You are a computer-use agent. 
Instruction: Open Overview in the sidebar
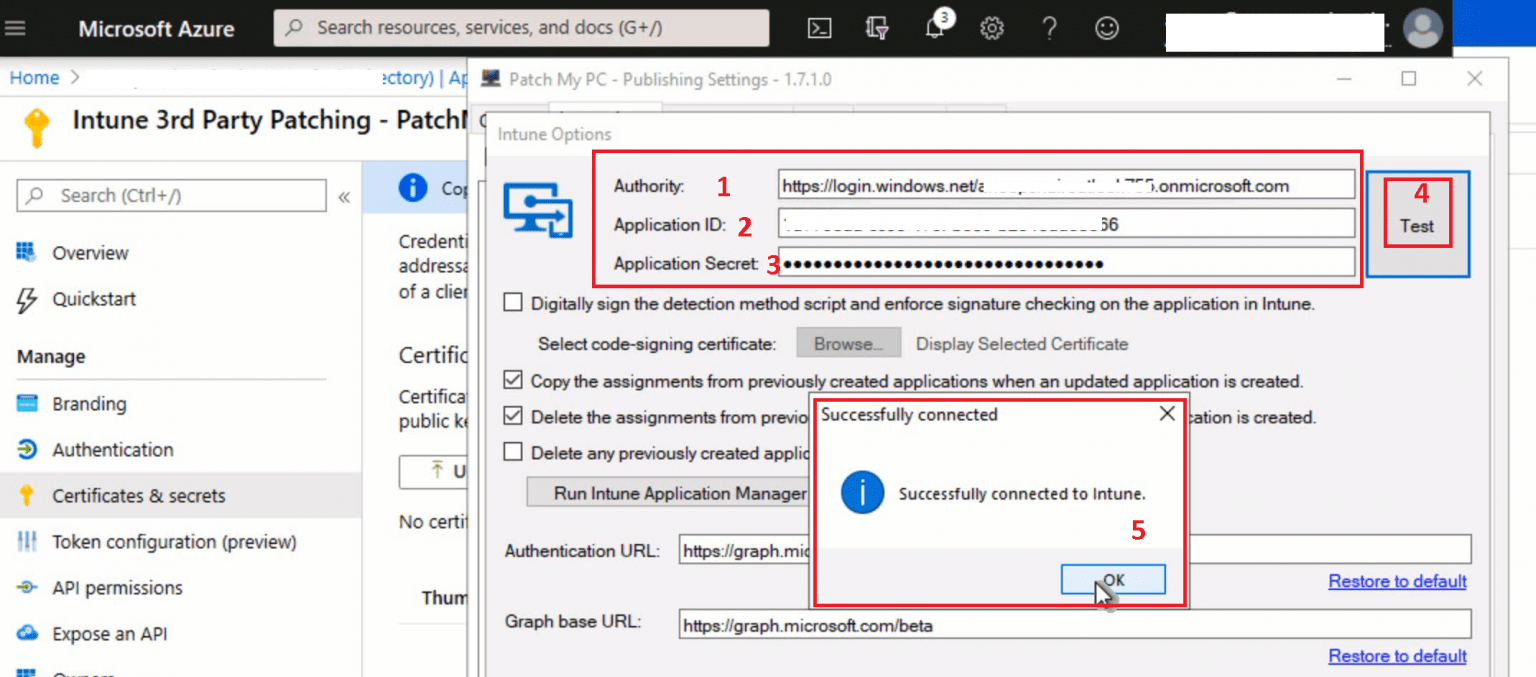coord(90,253)
